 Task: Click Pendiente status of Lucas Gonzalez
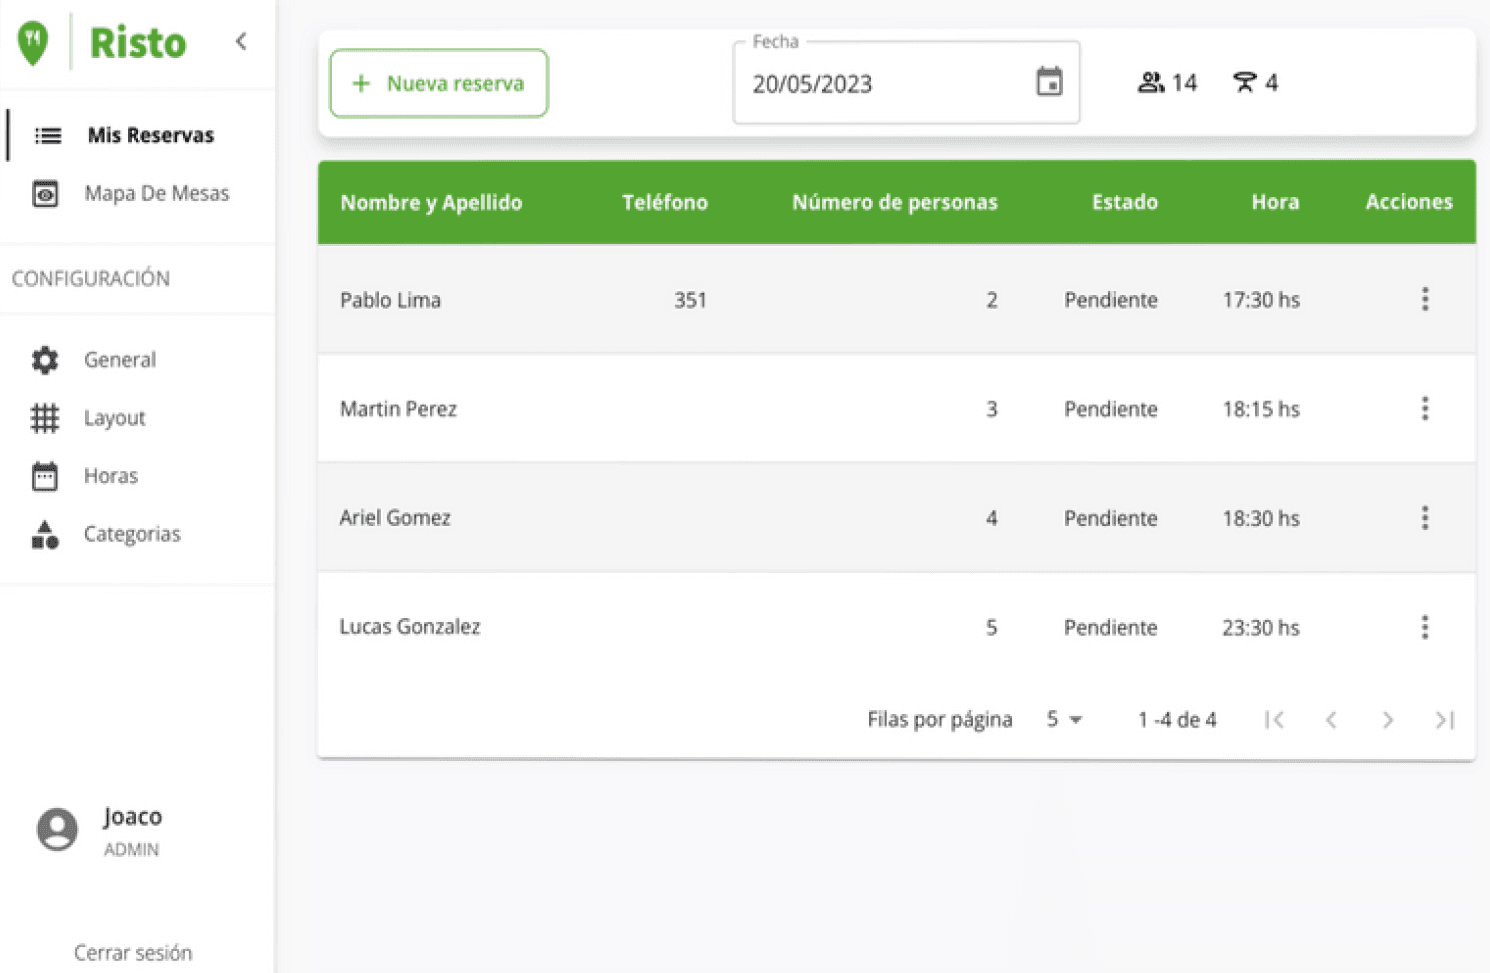click(1111, 628)
